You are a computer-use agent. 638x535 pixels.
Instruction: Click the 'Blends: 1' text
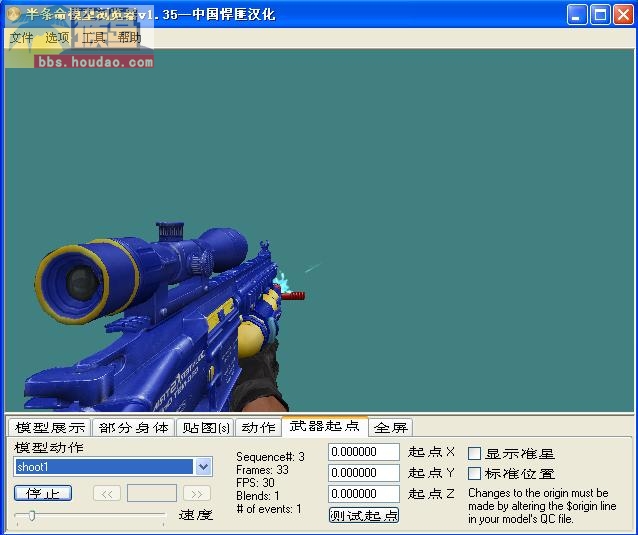[x=258, y=496]
